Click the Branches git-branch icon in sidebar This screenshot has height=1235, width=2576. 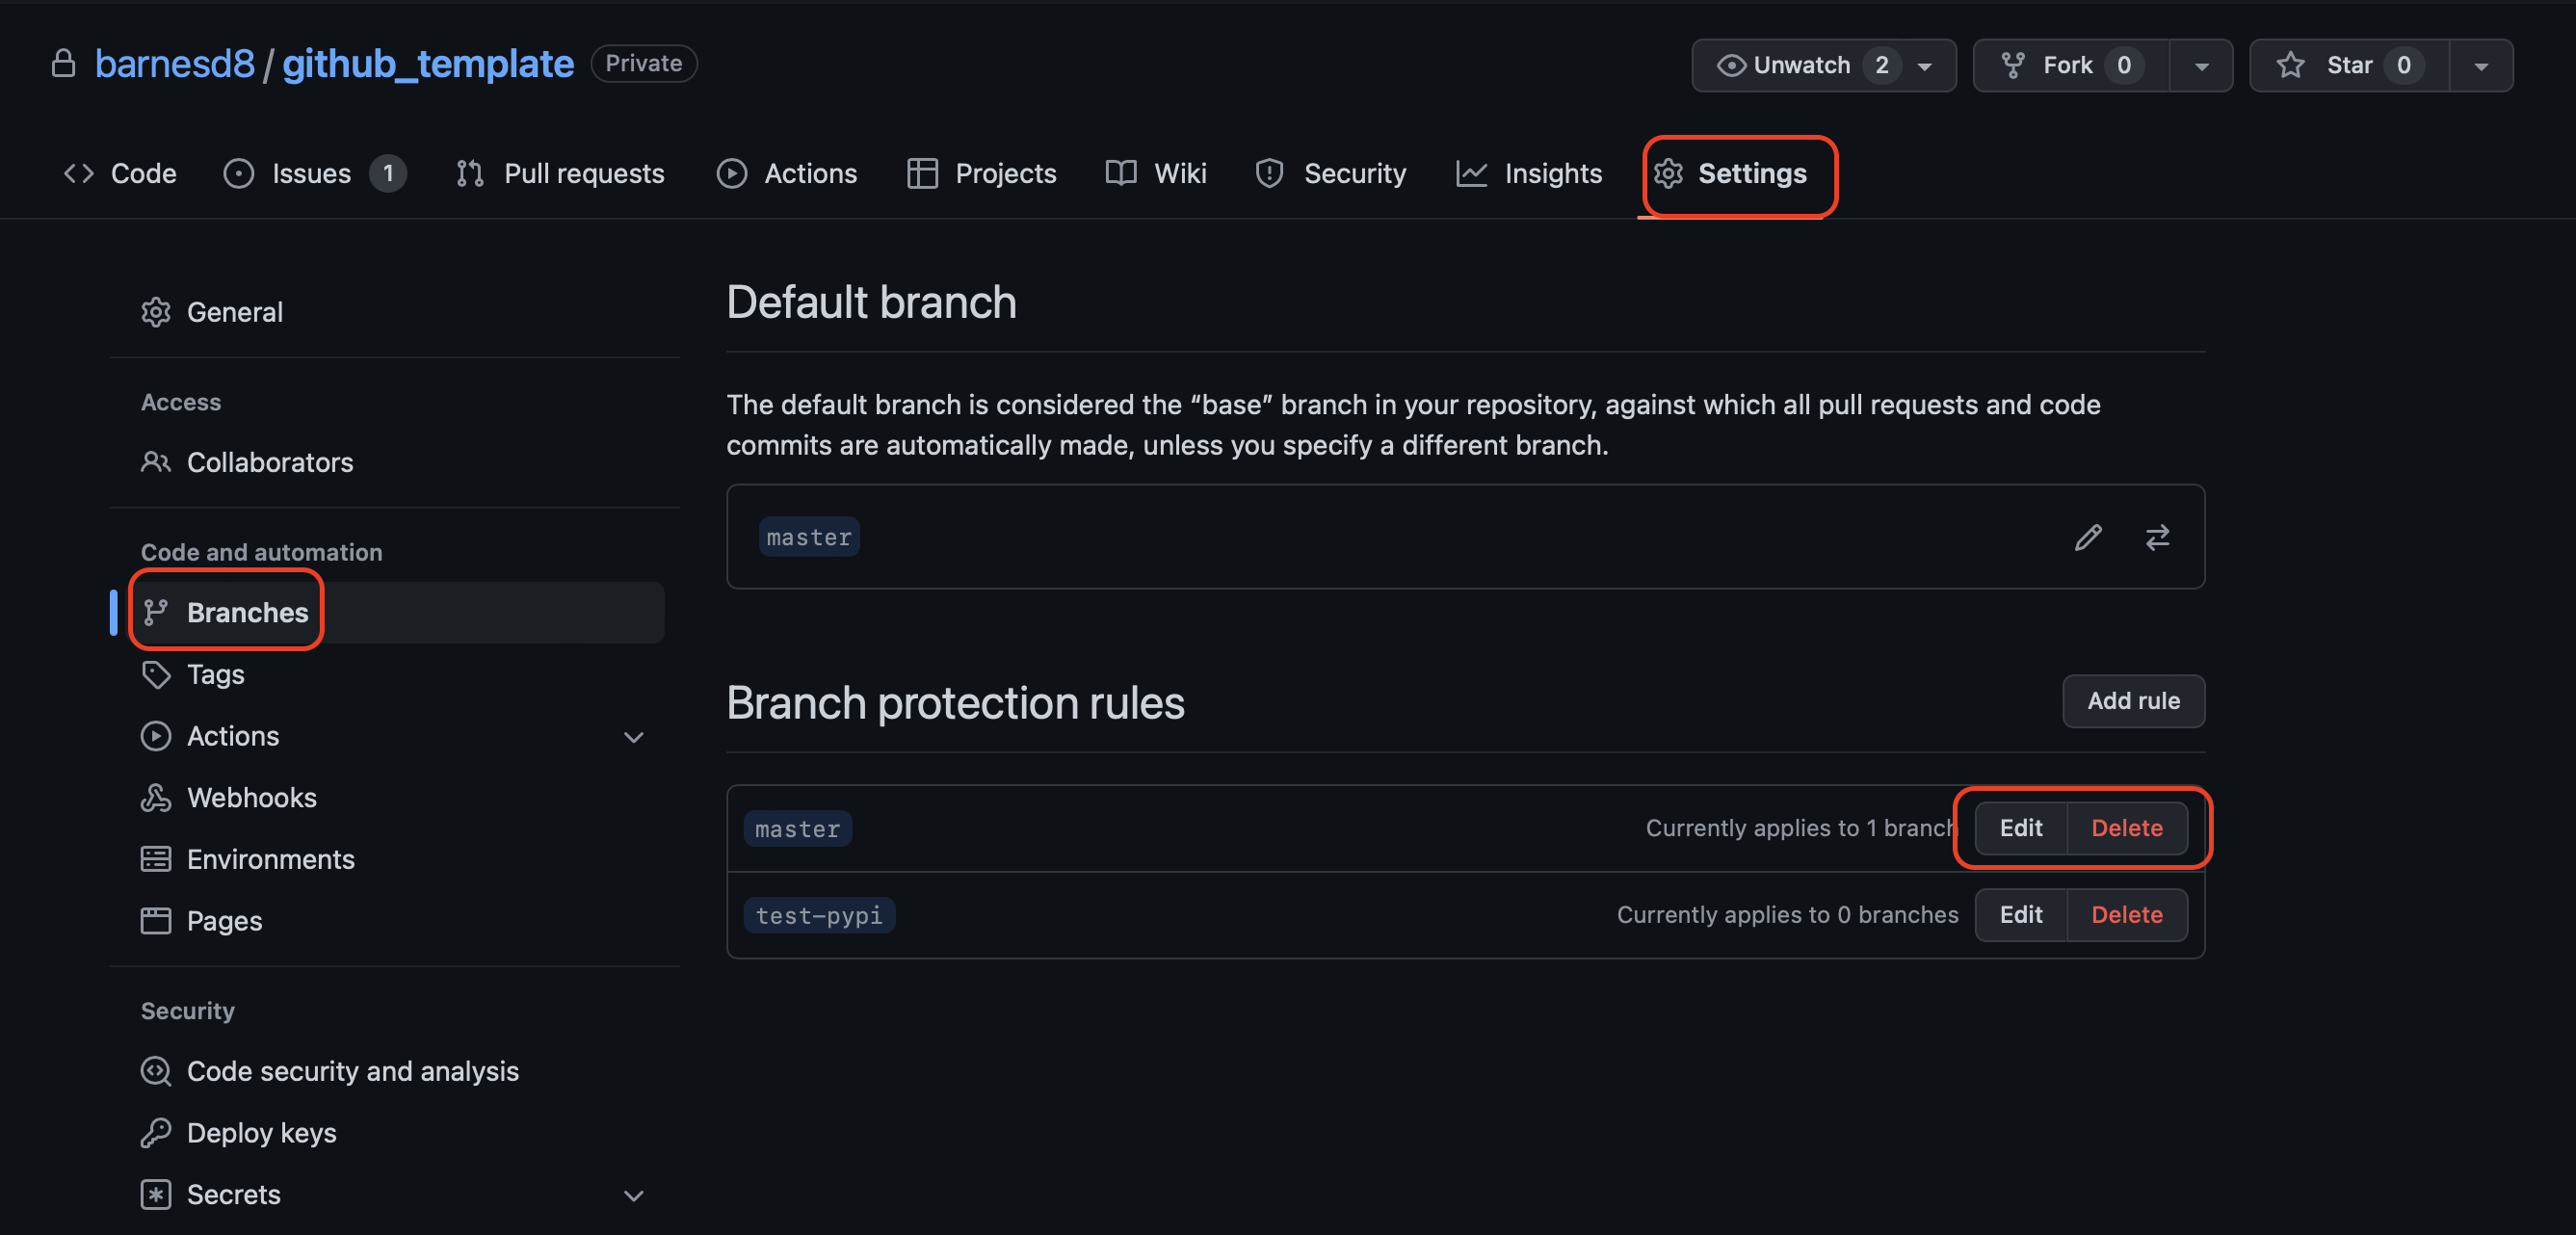155,612
